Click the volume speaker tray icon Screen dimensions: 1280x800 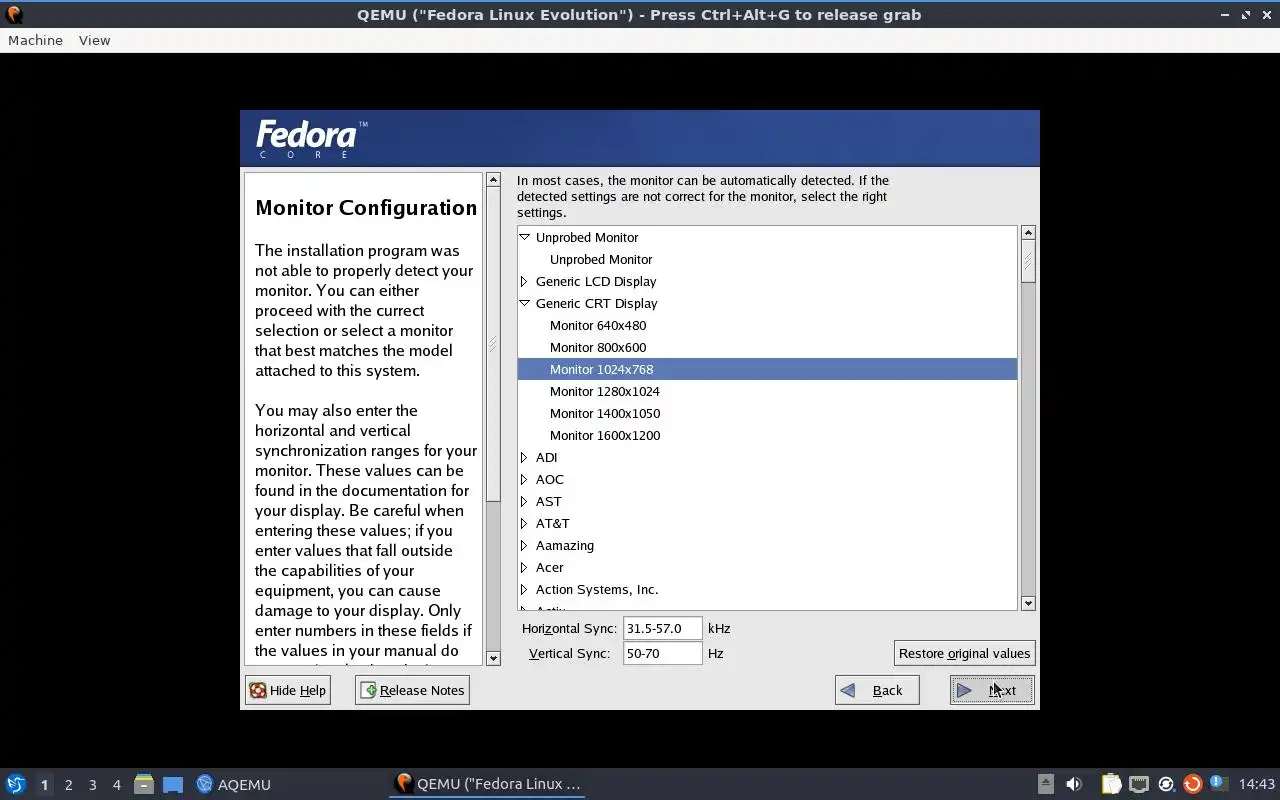(1074, 784)
